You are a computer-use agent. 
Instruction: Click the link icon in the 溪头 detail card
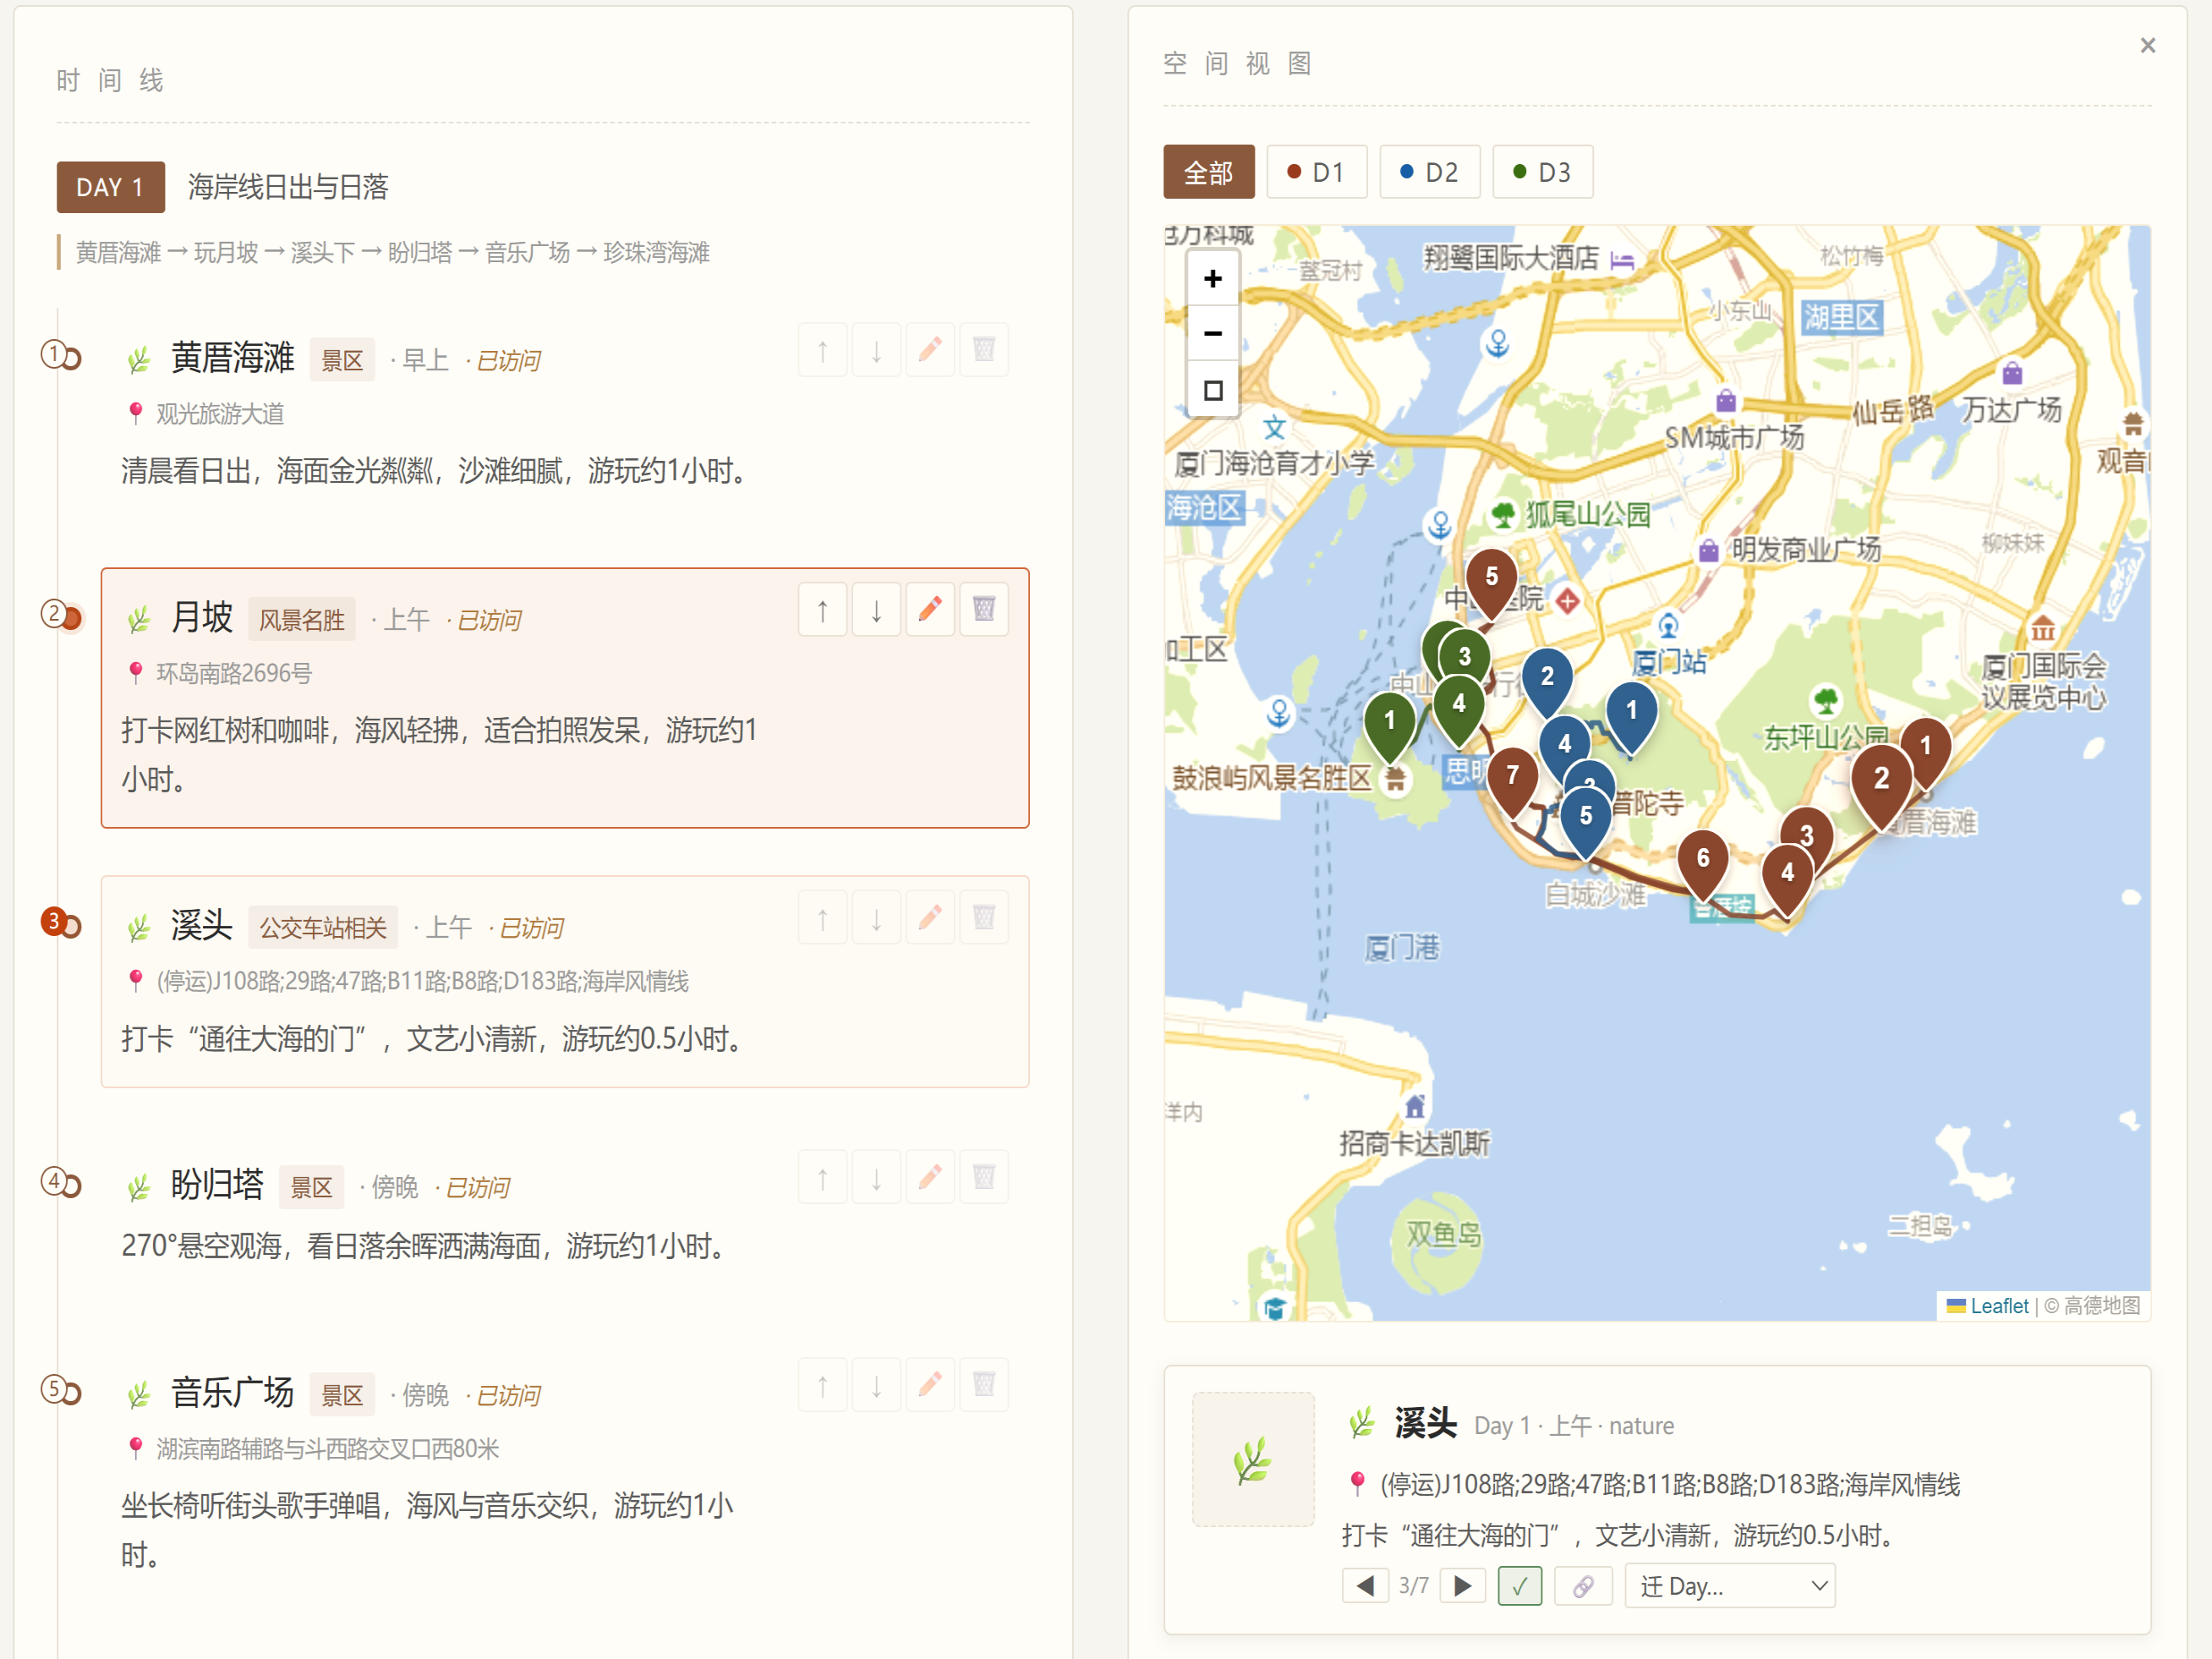1582,1586
